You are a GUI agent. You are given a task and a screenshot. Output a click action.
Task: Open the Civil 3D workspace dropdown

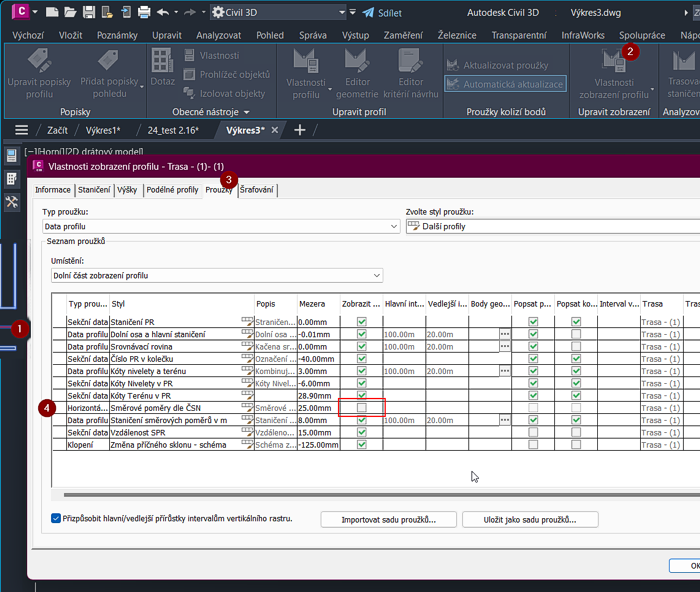click(x=341, y=12)
